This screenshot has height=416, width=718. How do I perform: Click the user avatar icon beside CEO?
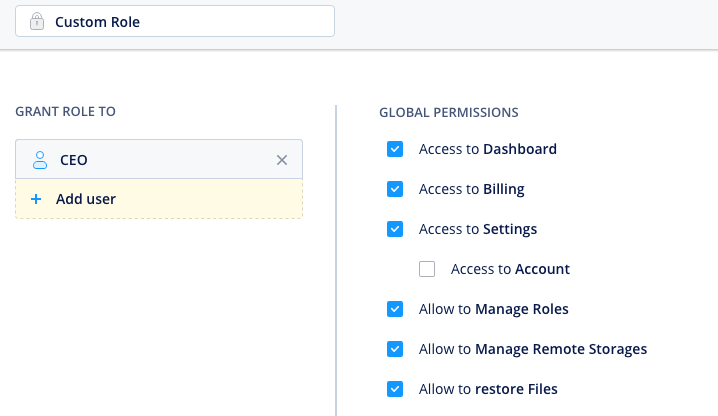(x=39, y=159)
